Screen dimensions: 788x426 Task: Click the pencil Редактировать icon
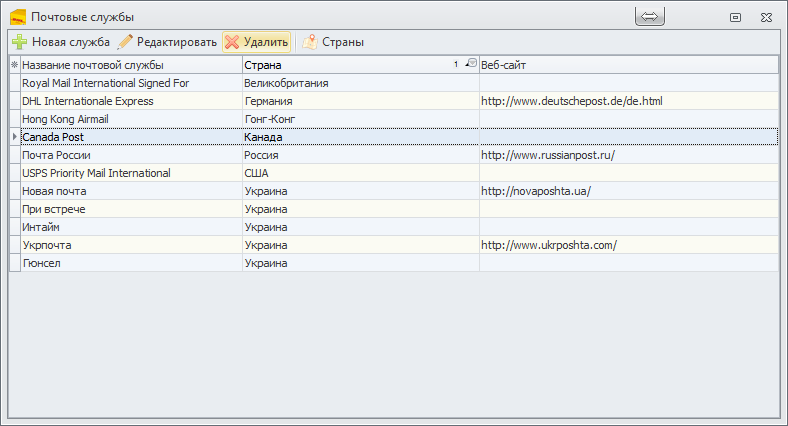(125, 42)
